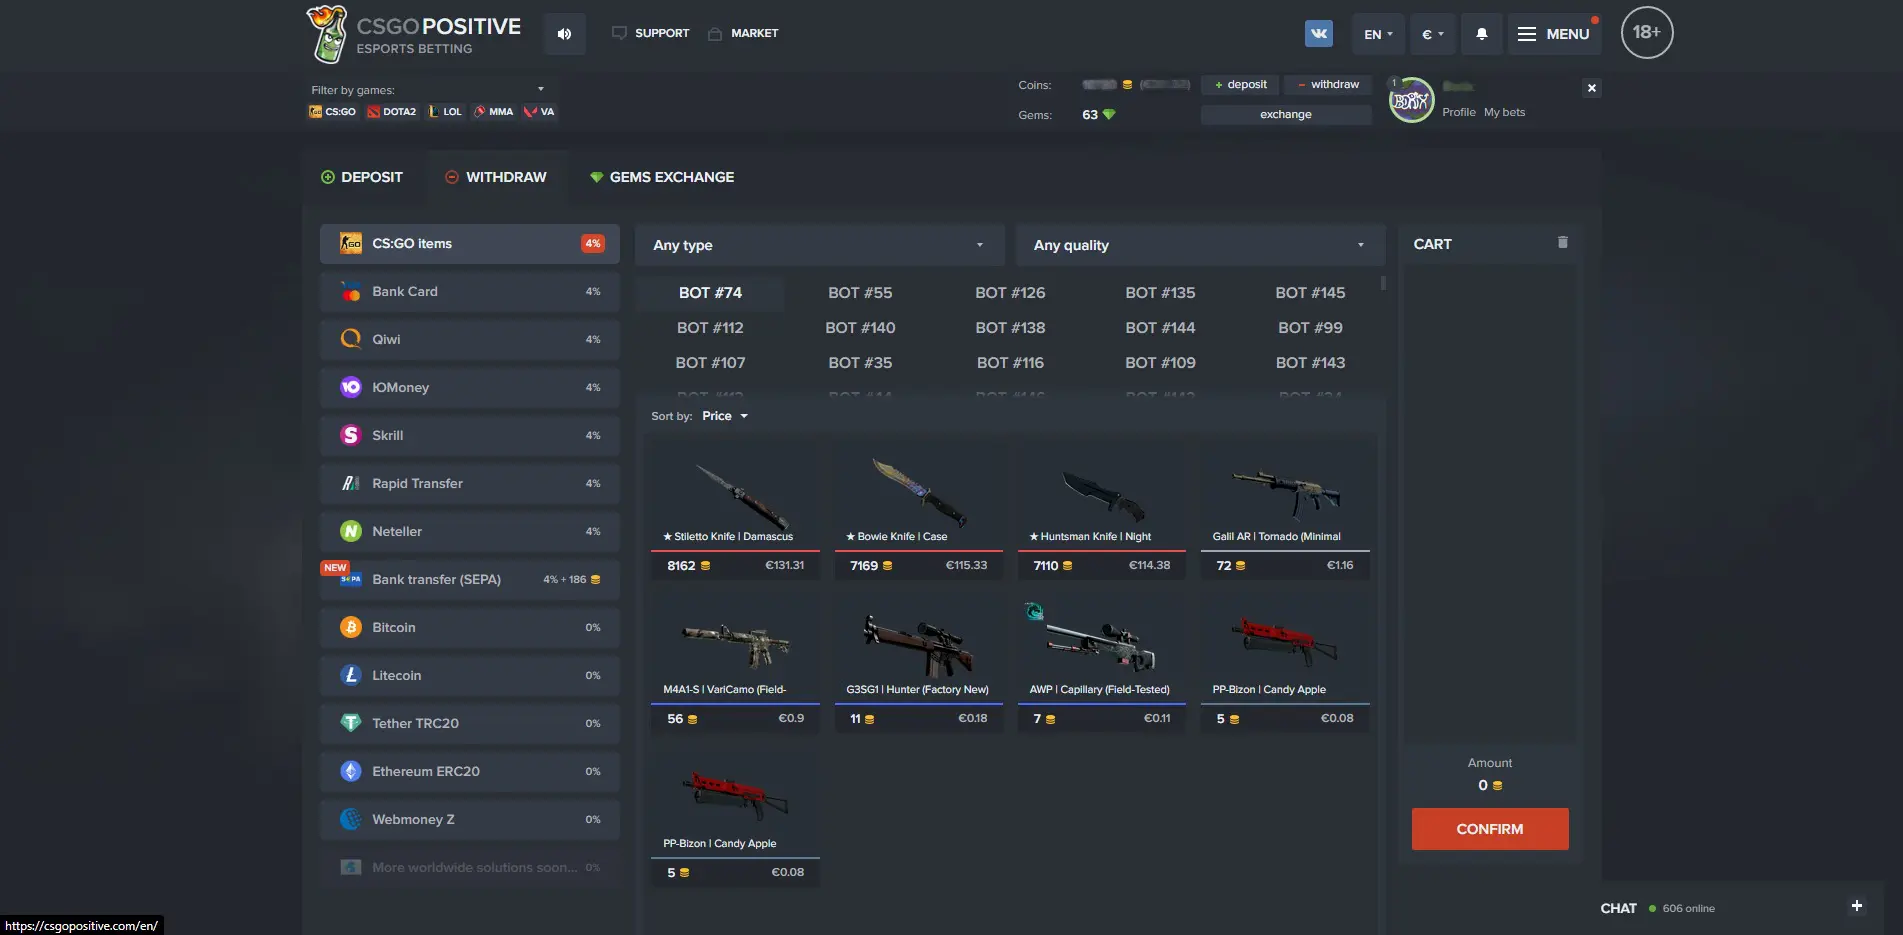Empty the cart with trash icon
1903x935 pixels.
tap(1563, 242)
